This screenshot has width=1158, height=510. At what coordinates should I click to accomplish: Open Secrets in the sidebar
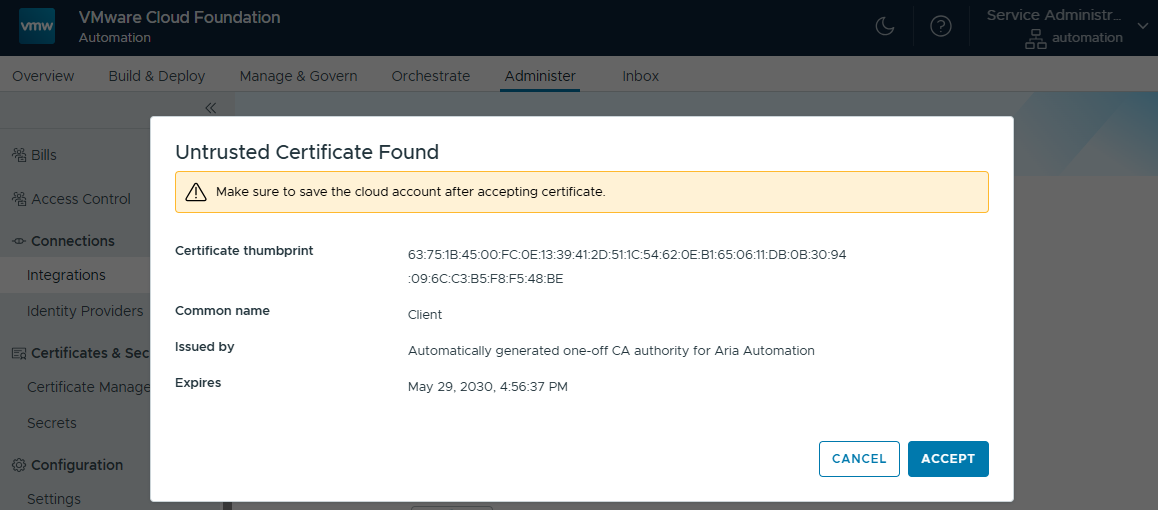click(x=52, y=423)
